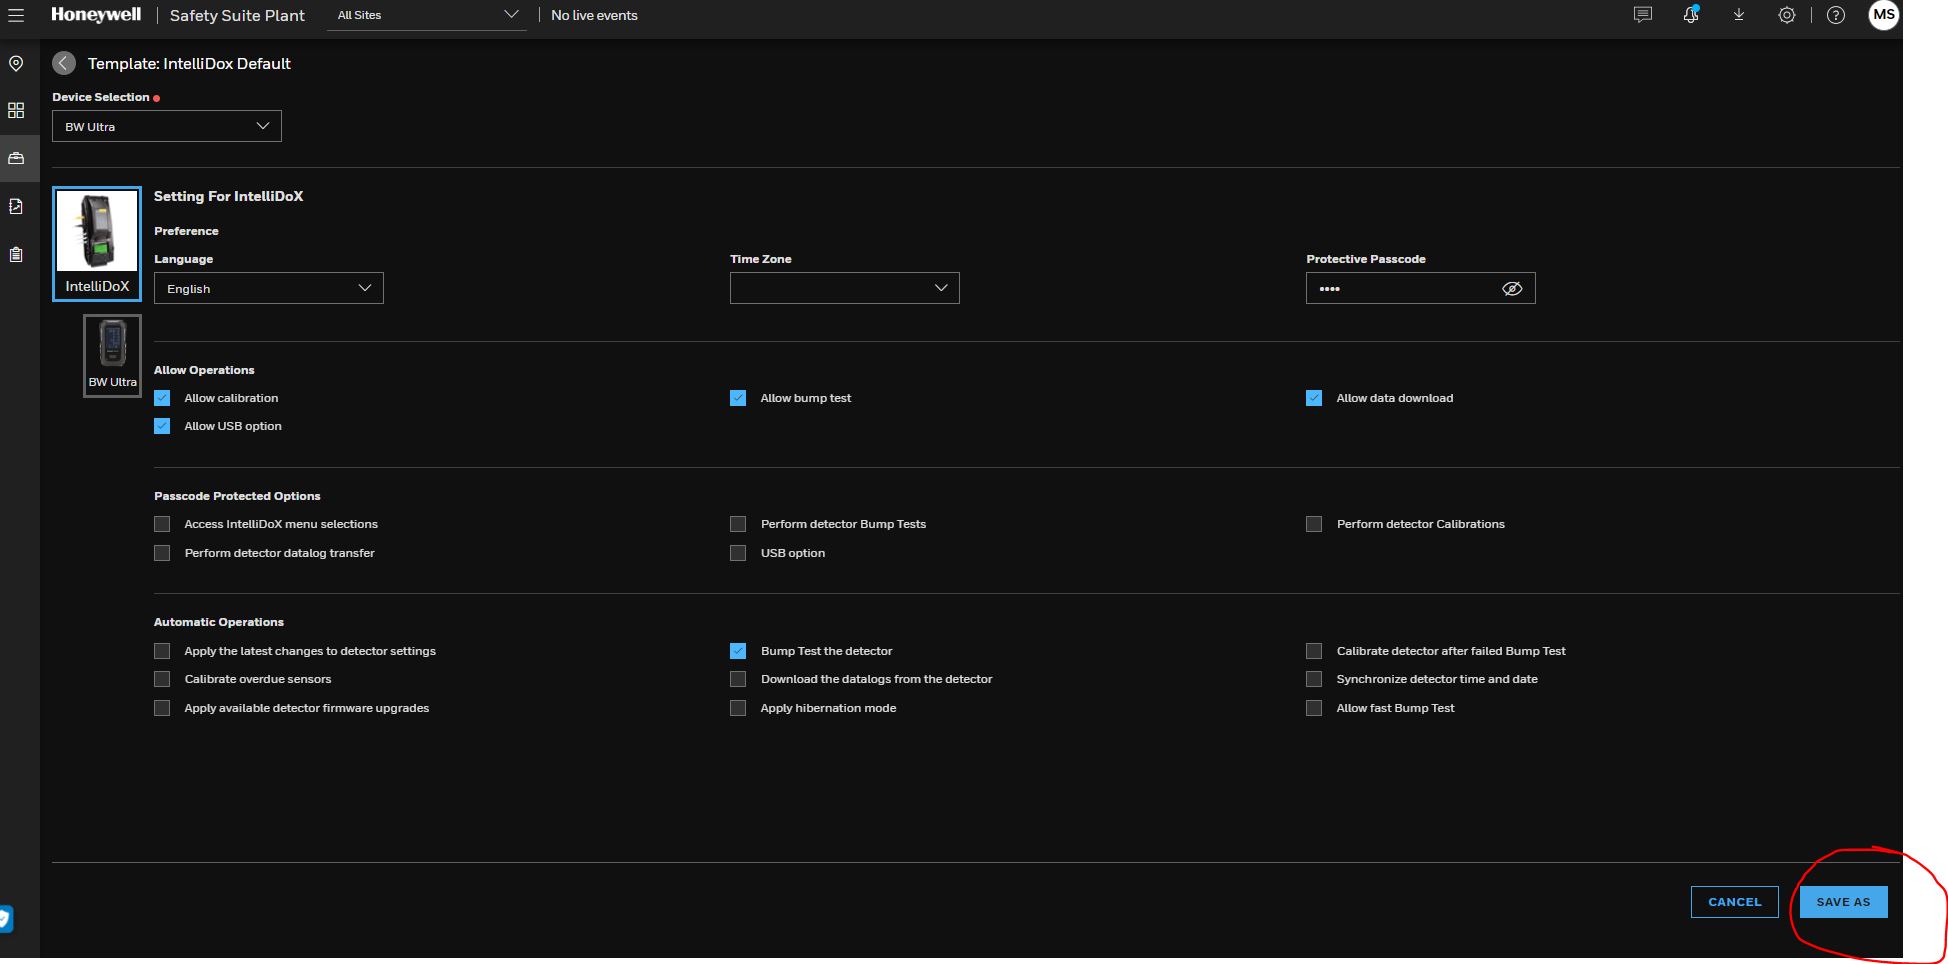Uncheck the Allow calibration checkbox
Image resolution: width=1948 pixels, height=964 pixels.
click(162, 397)
